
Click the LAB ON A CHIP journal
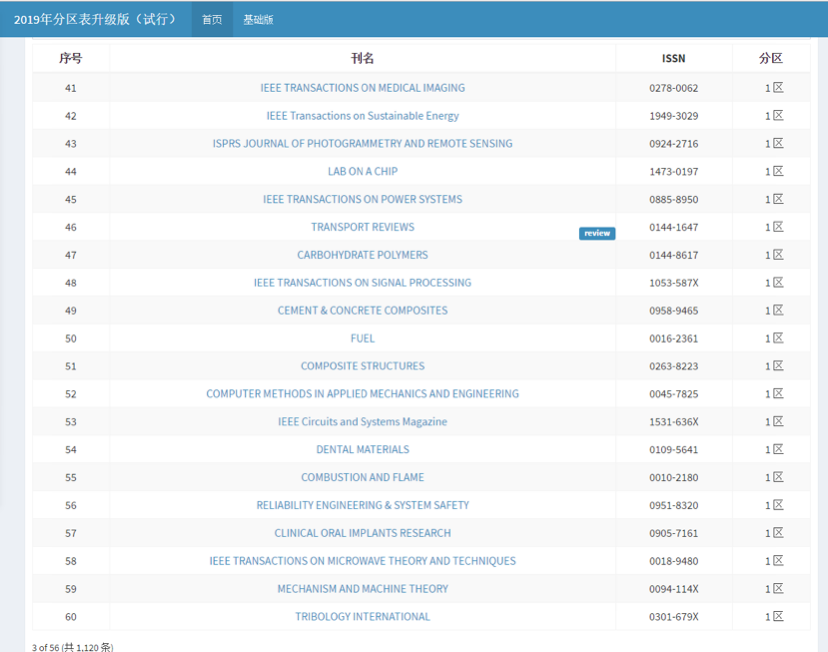(x=362, y=172)
